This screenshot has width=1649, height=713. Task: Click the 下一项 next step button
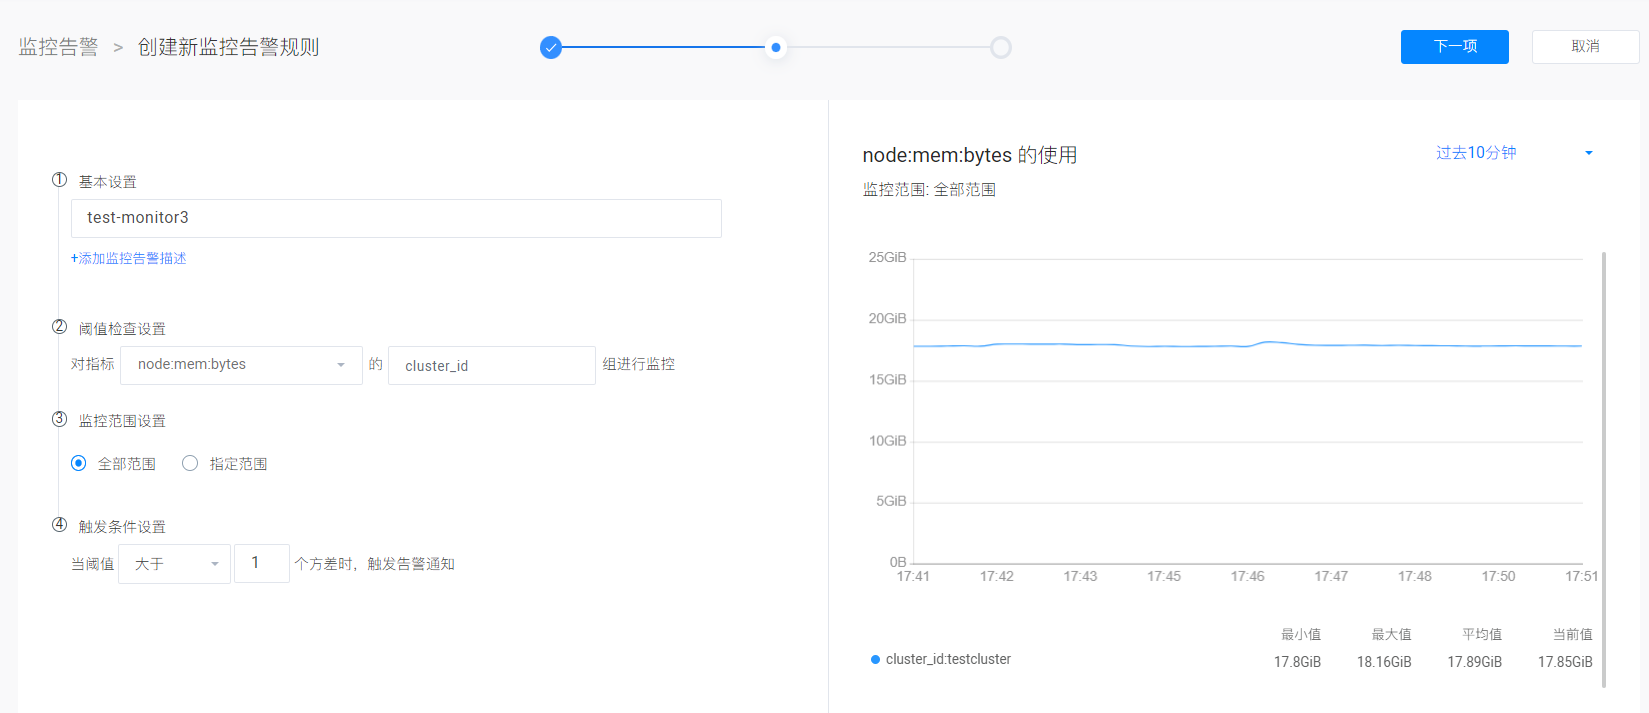point(1454,47)
